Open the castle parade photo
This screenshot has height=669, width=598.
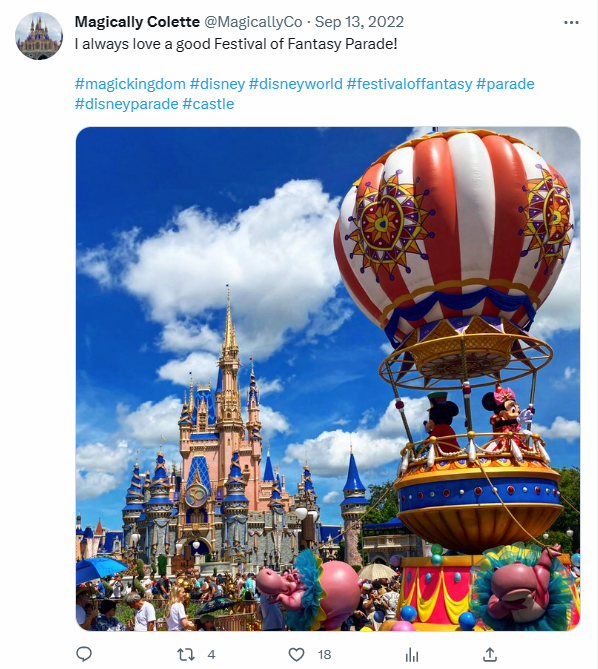tap(328, 379)
